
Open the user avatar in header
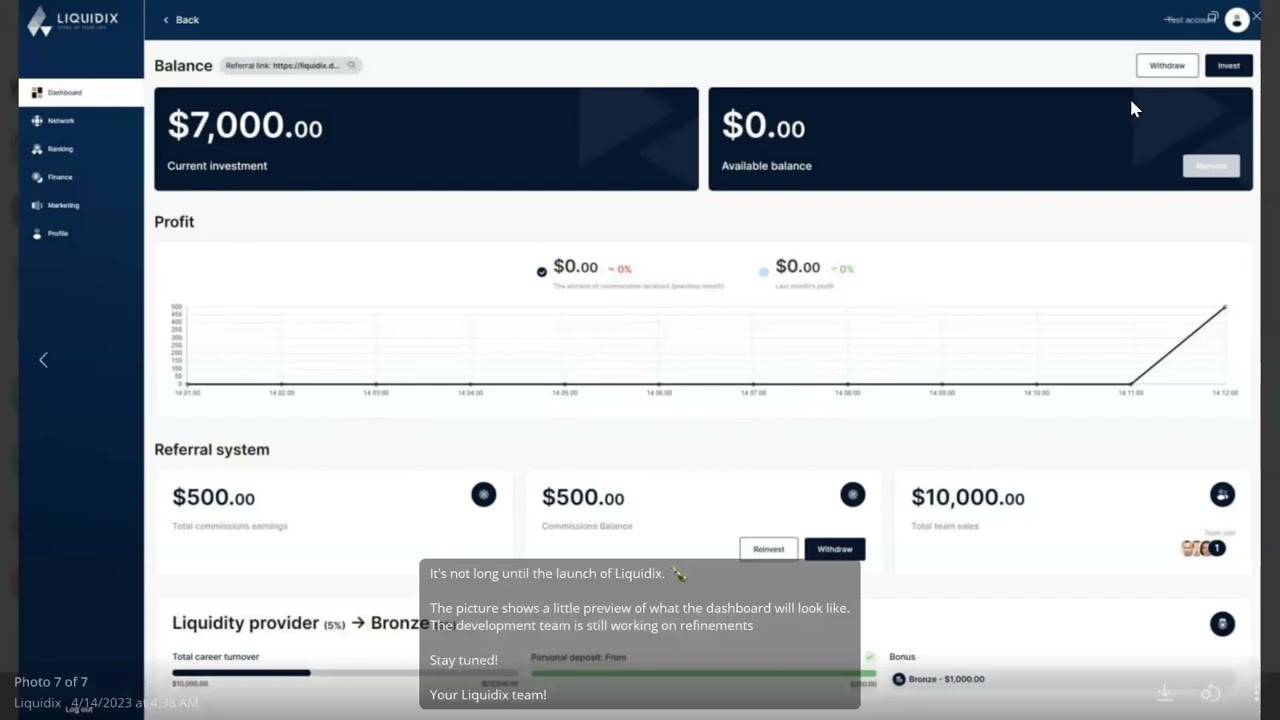(1237, 19)
